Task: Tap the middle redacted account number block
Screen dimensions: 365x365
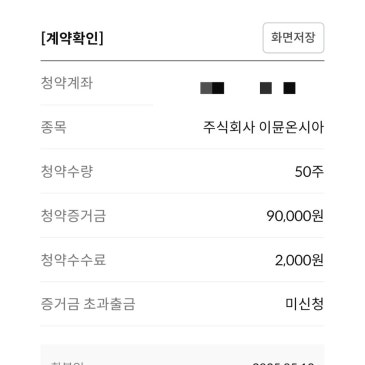Action: (266, 88)
